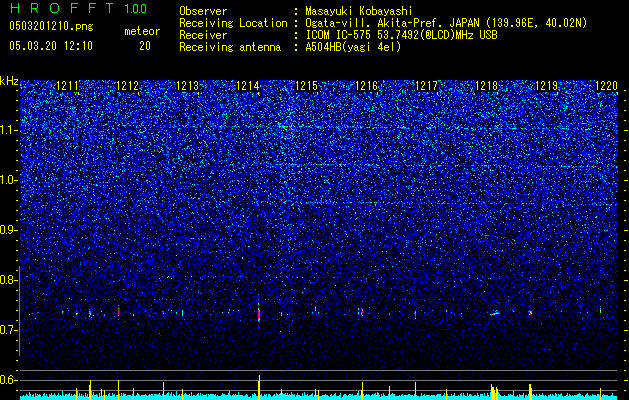This screenshot has height=400, width=629.
Task: Click the 1212 time marker
Action: coord(128,86)
